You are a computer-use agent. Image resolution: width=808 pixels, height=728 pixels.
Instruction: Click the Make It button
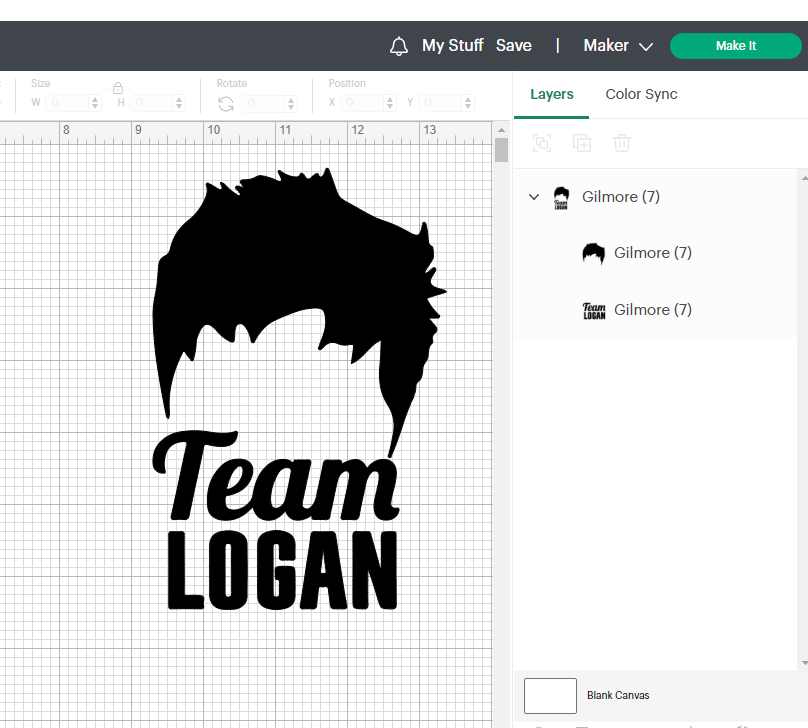click(x=735, y=46)
